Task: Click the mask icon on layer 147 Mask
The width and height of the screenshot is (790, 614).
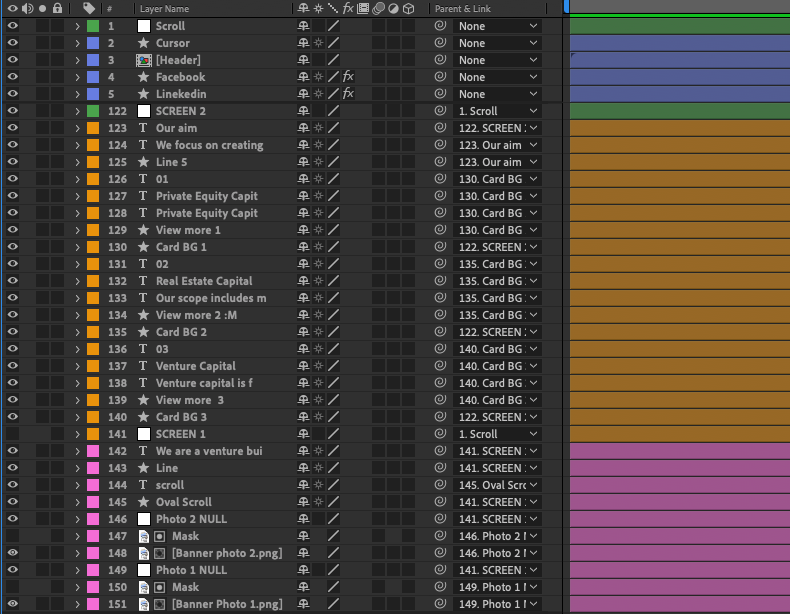Action: click(x=160, y=536)
